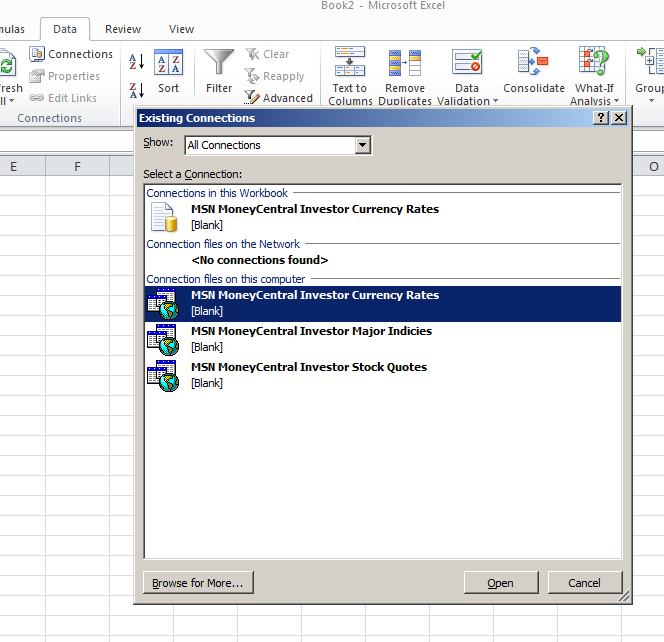The image size is (664, 642).
Task: Click the Open button
Action: point(501,583)
